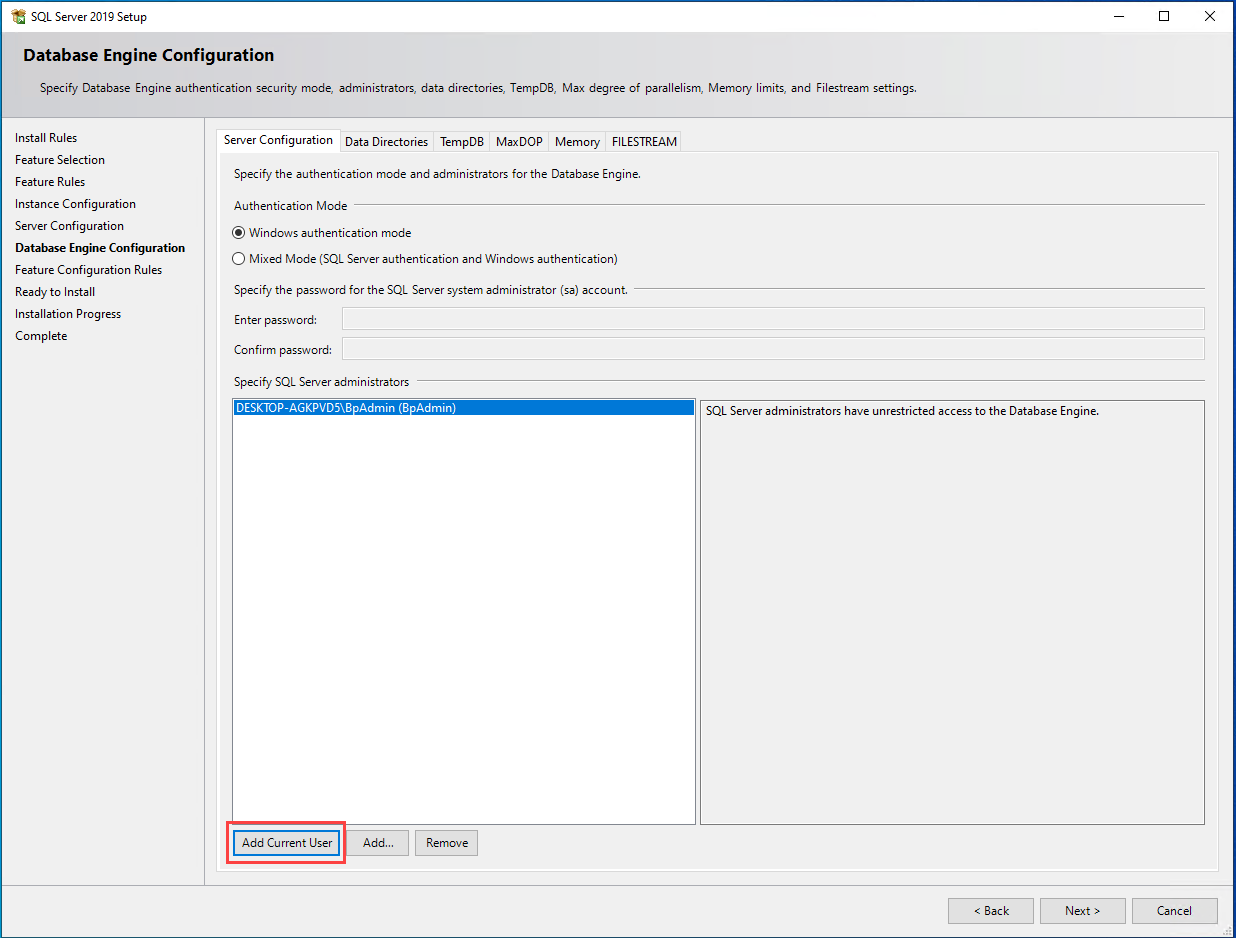Click Installation Progress step in sidebar
The width and height of the screenshot is (1236, 938).
68,314
